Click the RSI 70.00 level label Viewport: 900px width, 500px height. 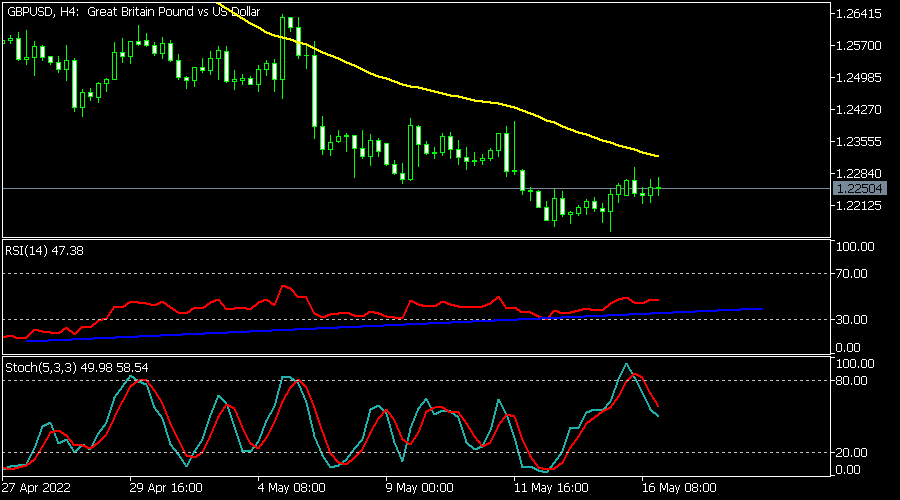(x=852, y=274)
